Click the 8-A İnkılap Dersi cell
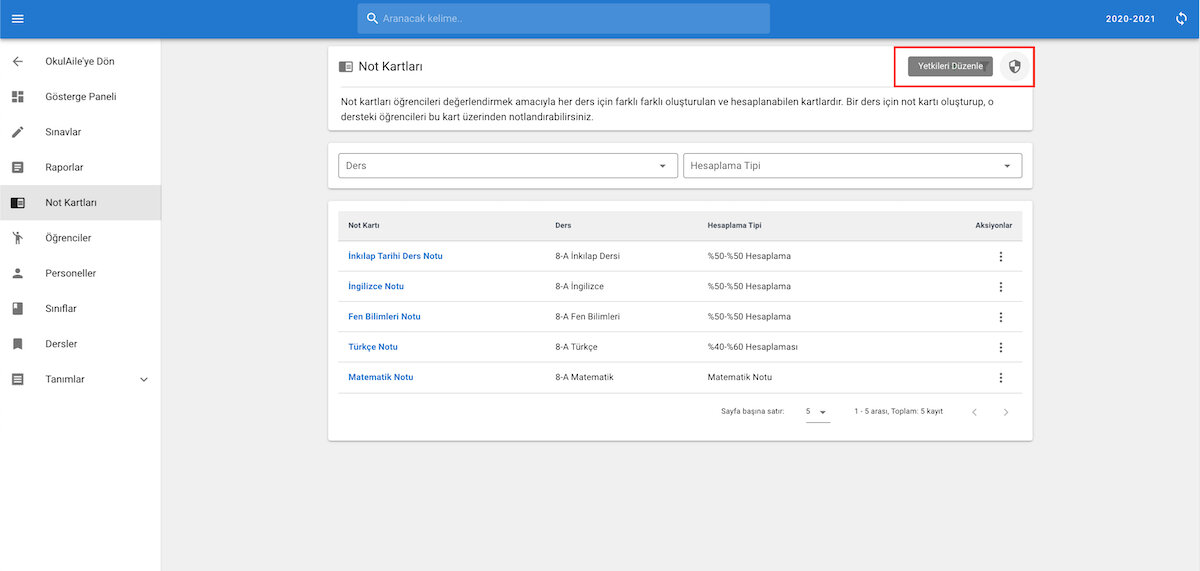The width and height of the screenshot is (1200, 571). pos(588,256)
